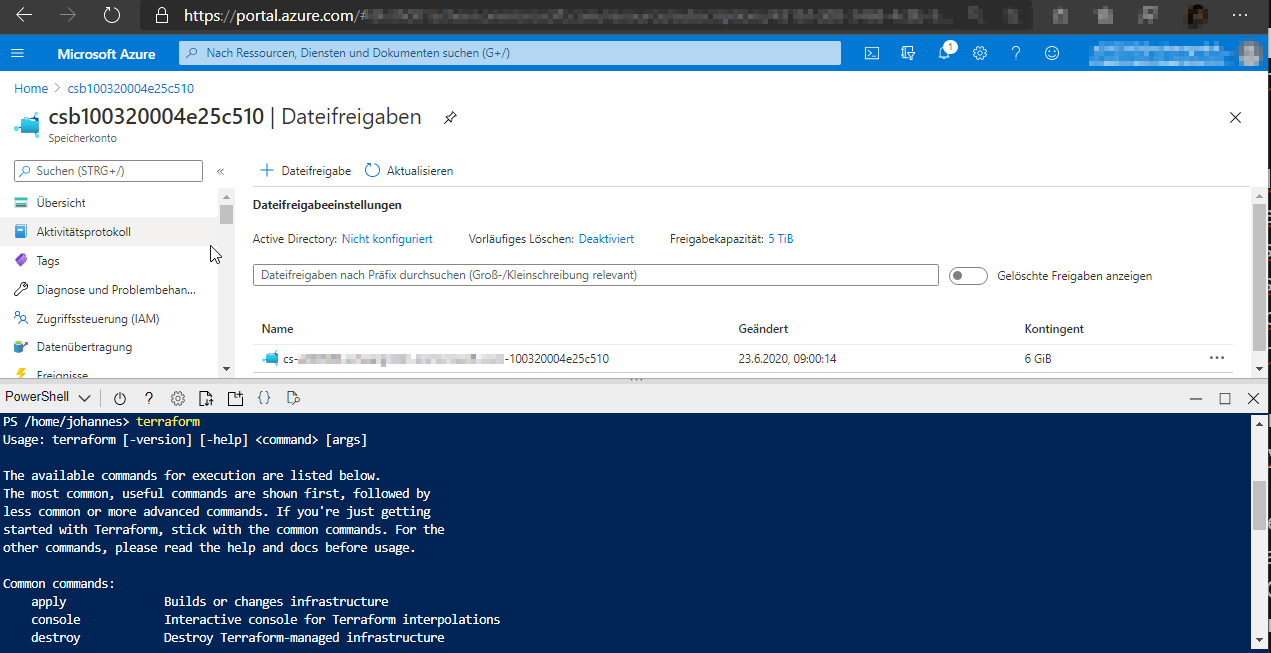
Task: Open Cloud Shell settings gear
Action: 178,398
